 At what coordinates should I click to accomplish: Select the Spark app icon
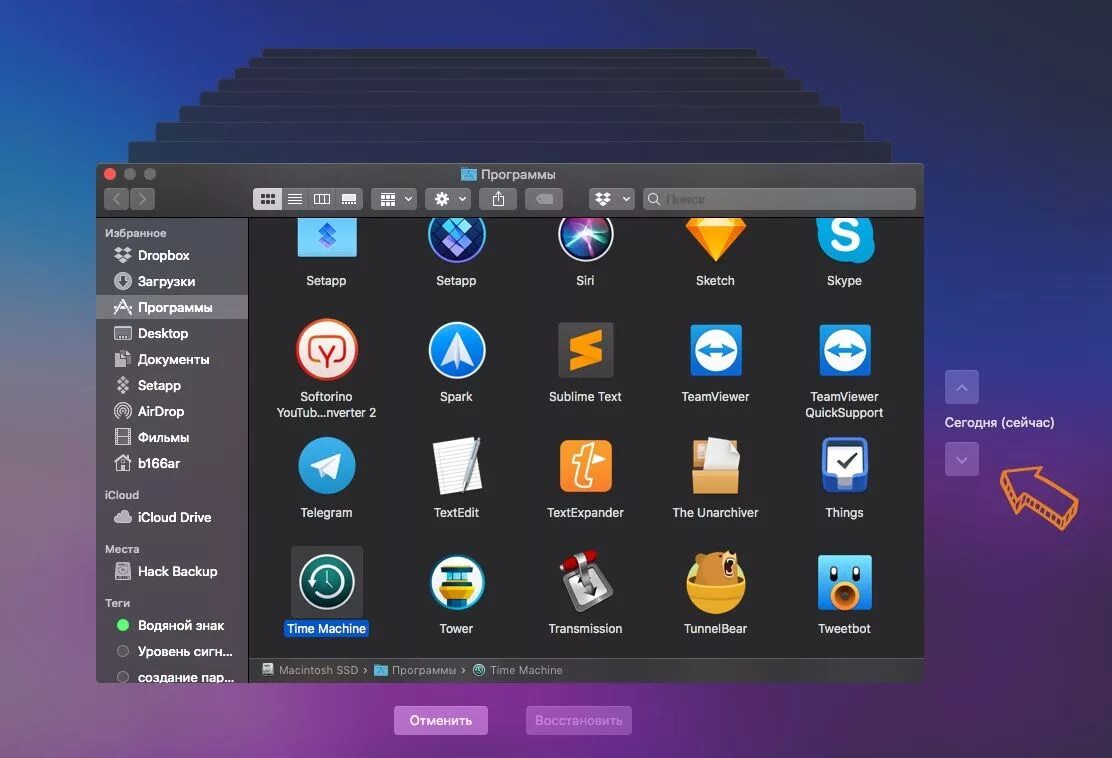click(457, 350)
